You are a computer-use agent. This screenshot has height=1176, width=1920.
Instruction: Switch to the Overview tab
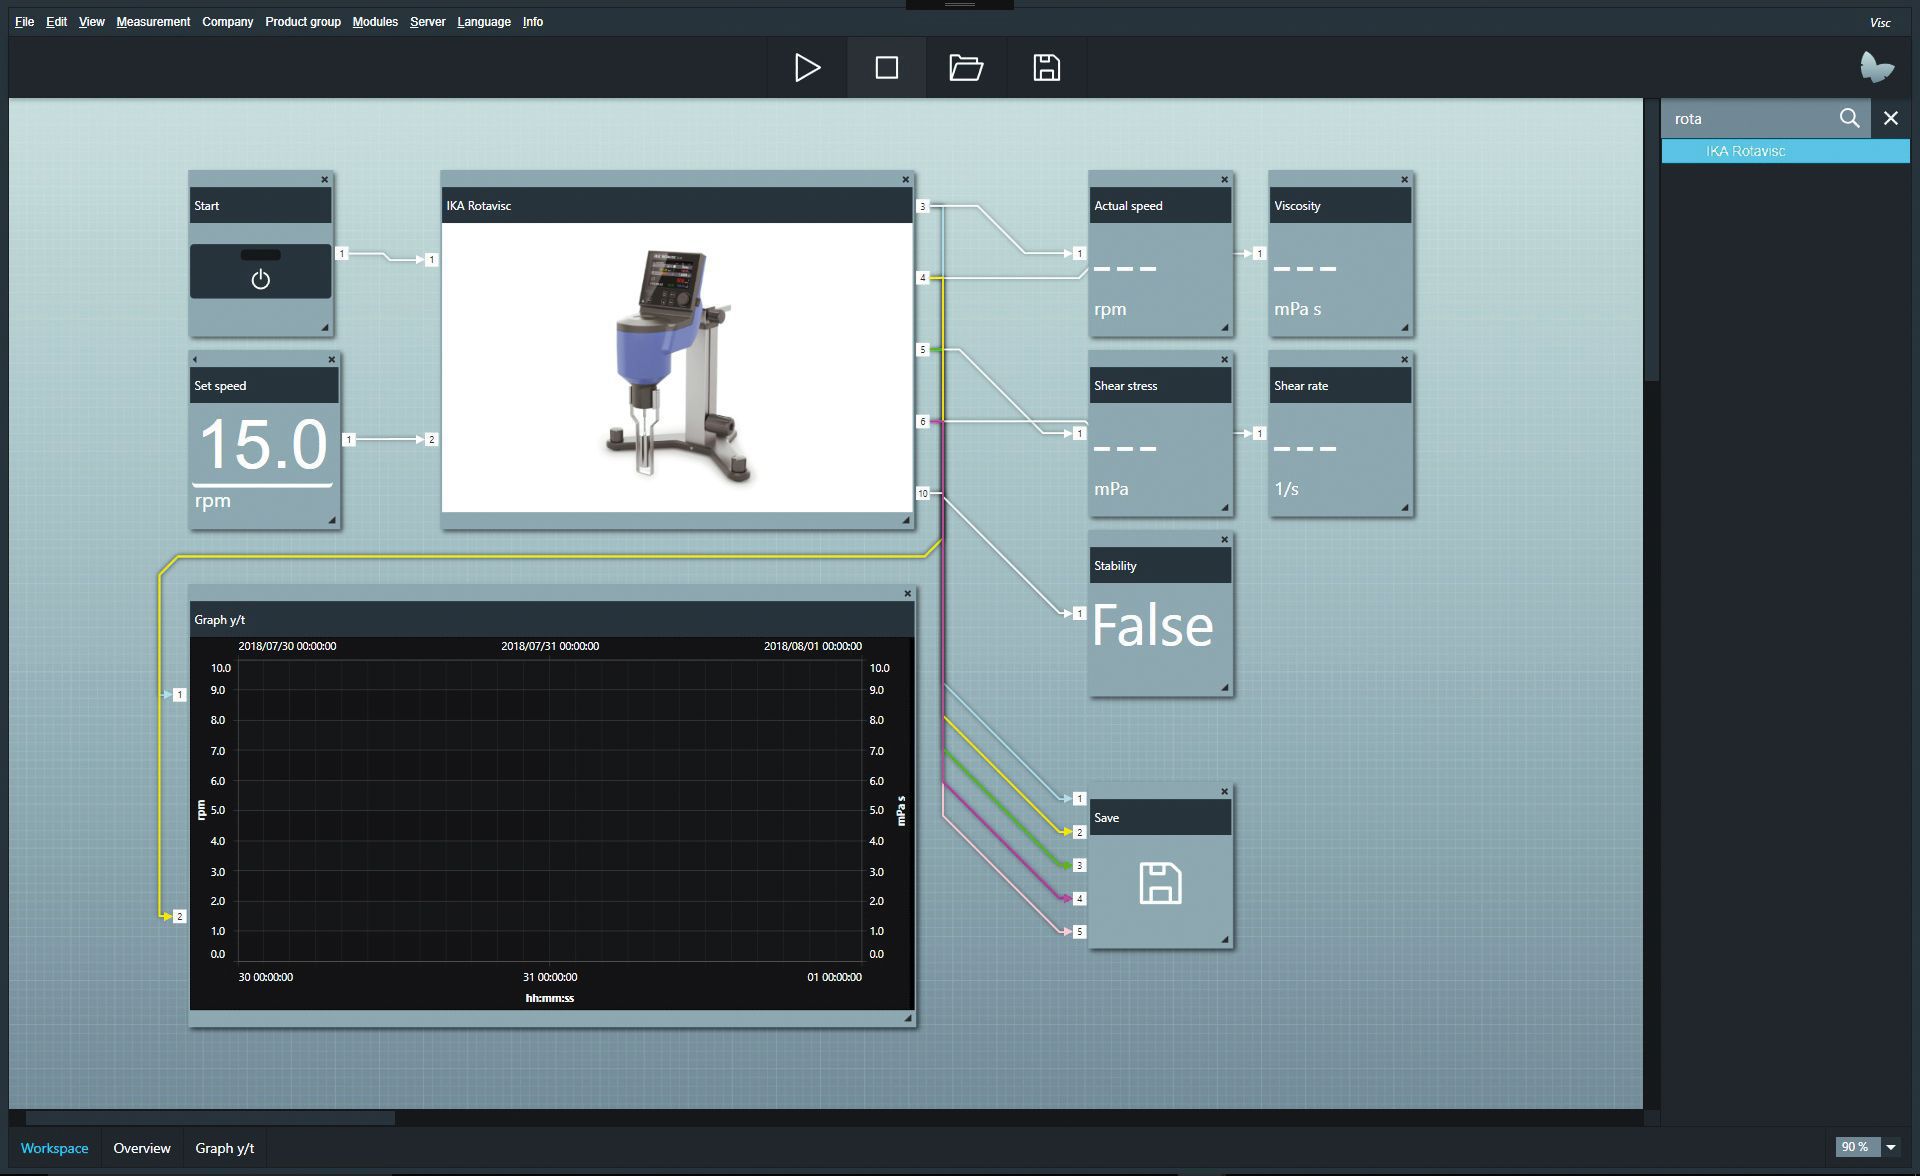[x=142, y=1148]
